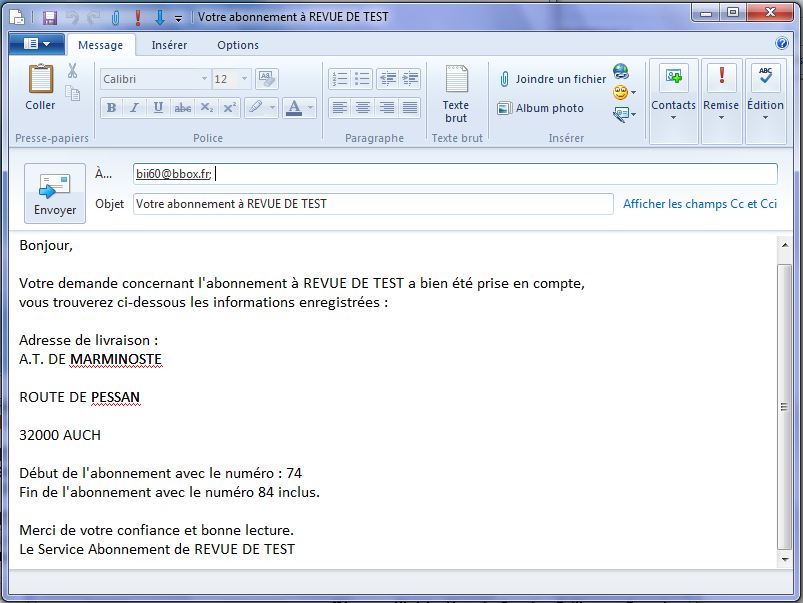The image size is (803, 603).
Task: Expand the Remise delivery dropdown
Action: 721,118
